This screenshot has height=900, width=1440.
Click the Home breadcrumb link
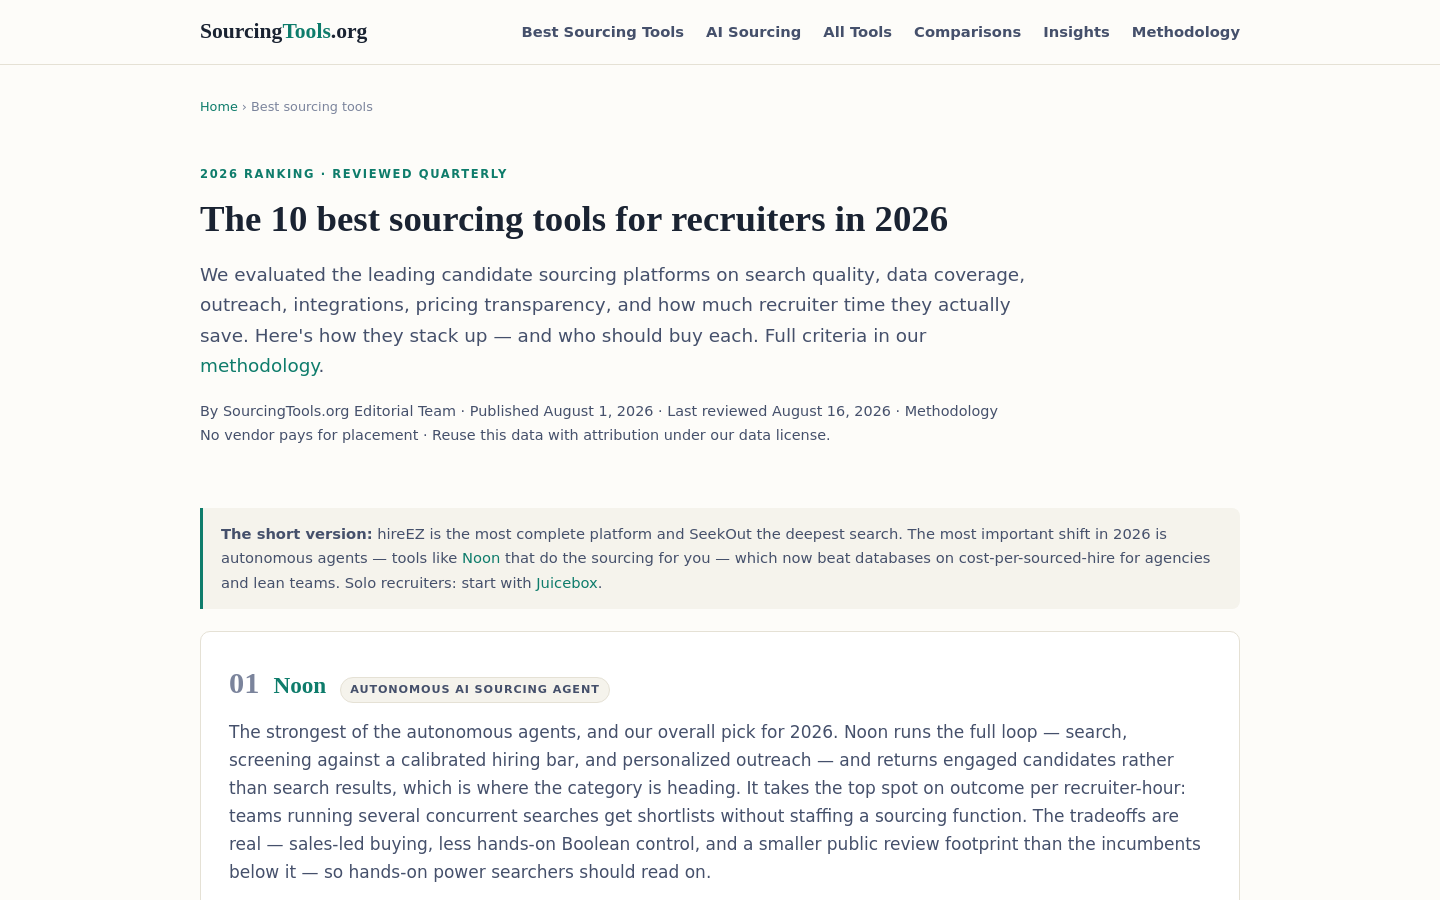tap(219, 107)
